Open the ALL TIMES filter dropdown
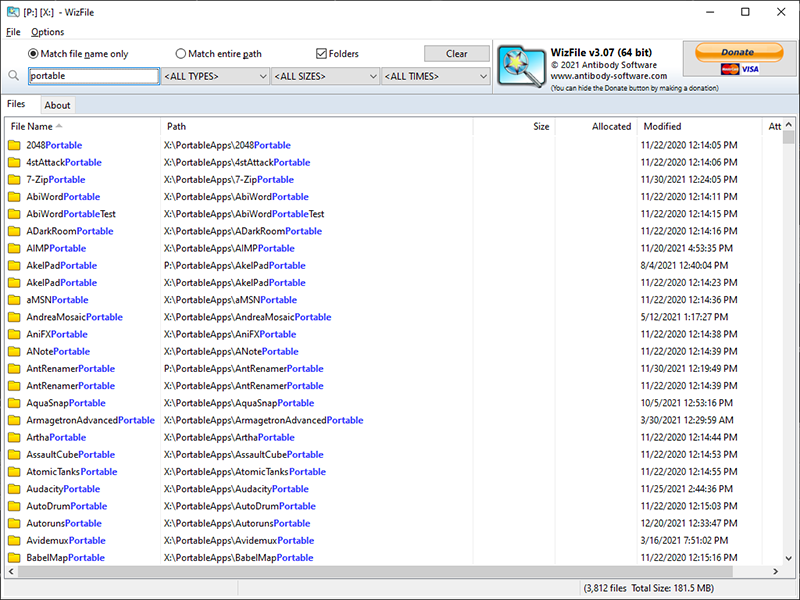The width and height of the screenshot is (800, 600). 435,76
